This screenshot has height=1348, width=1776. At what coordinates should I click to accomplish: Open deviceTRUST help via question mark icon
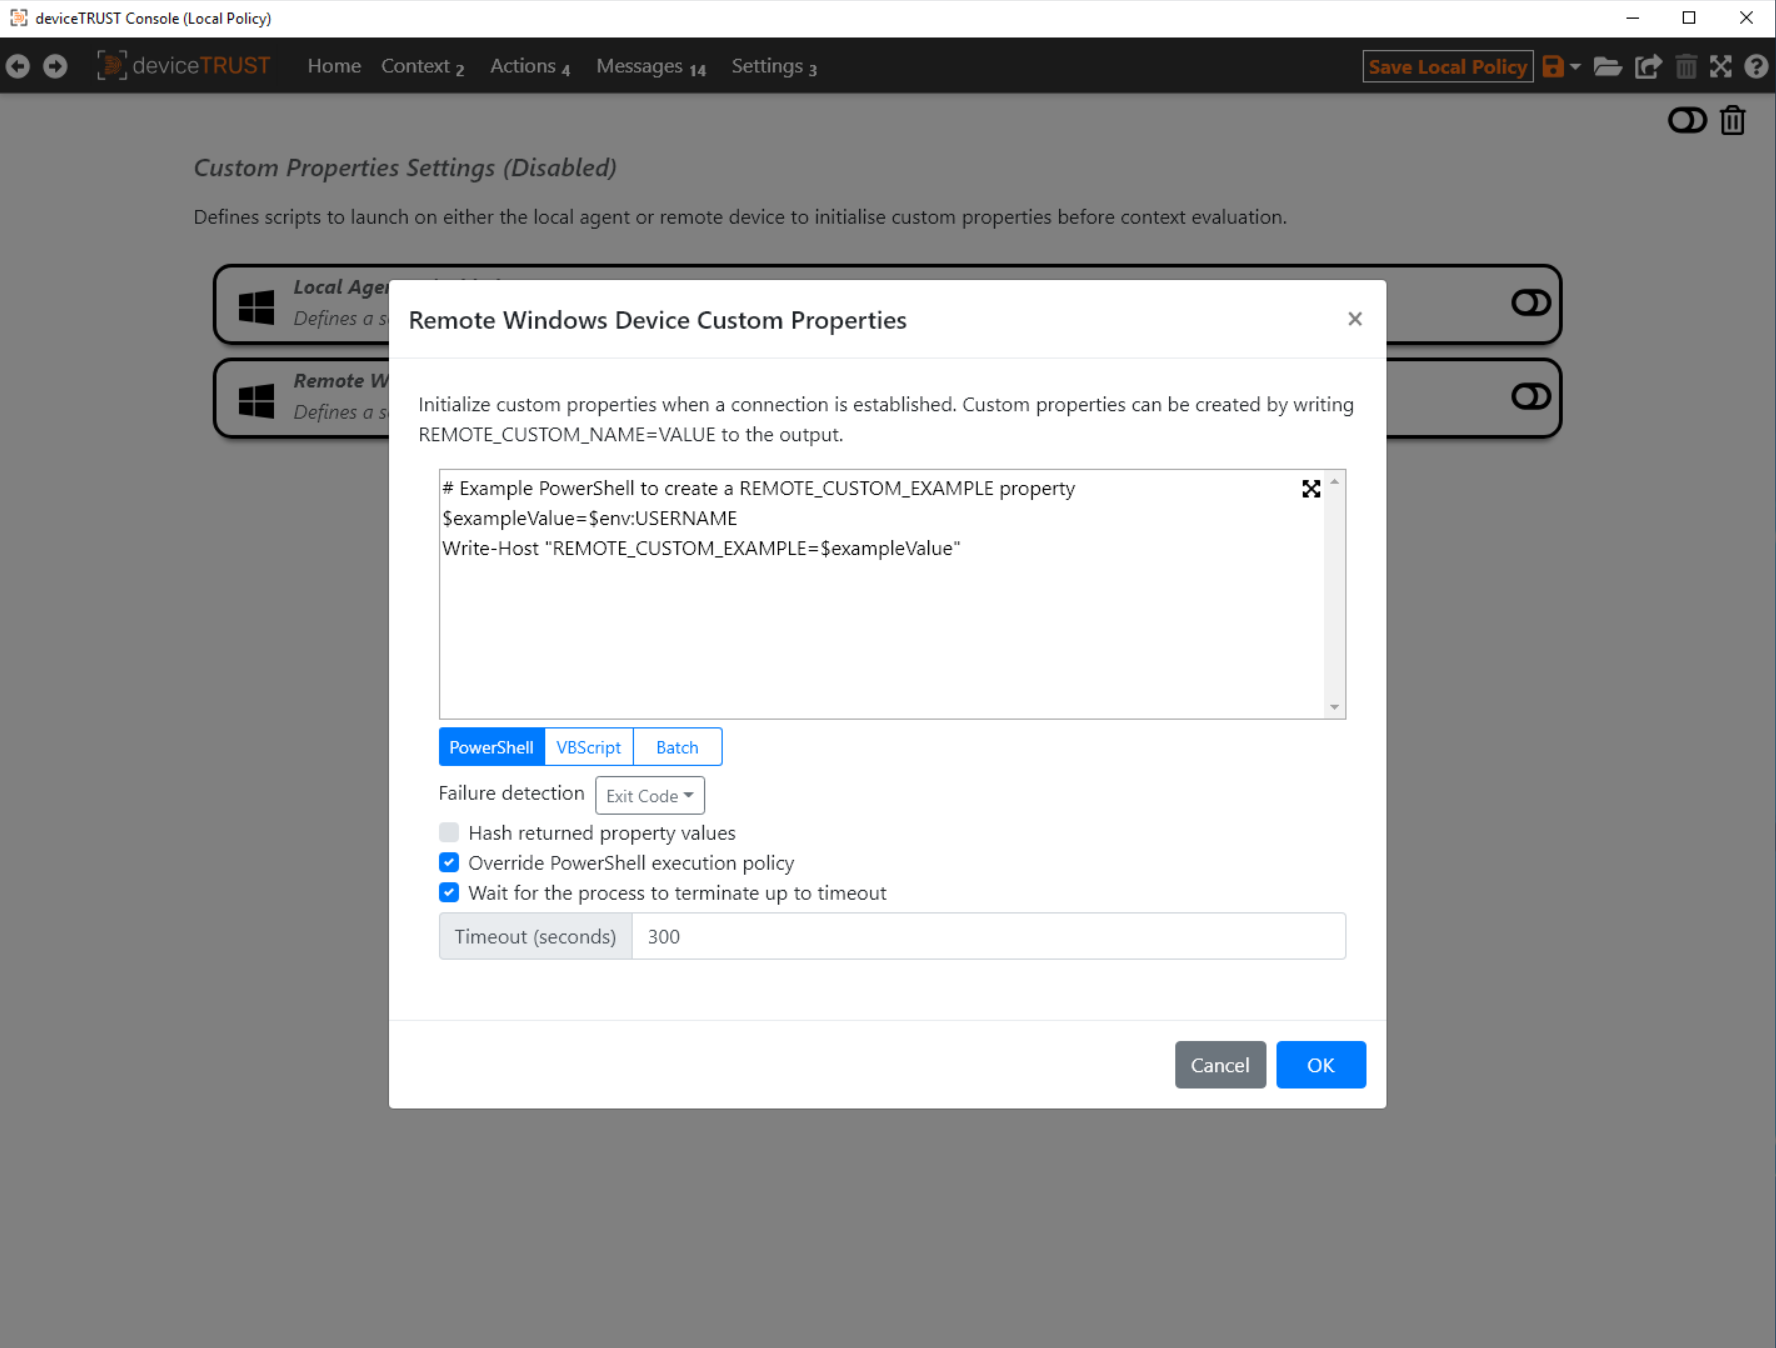click(1756, 66)
